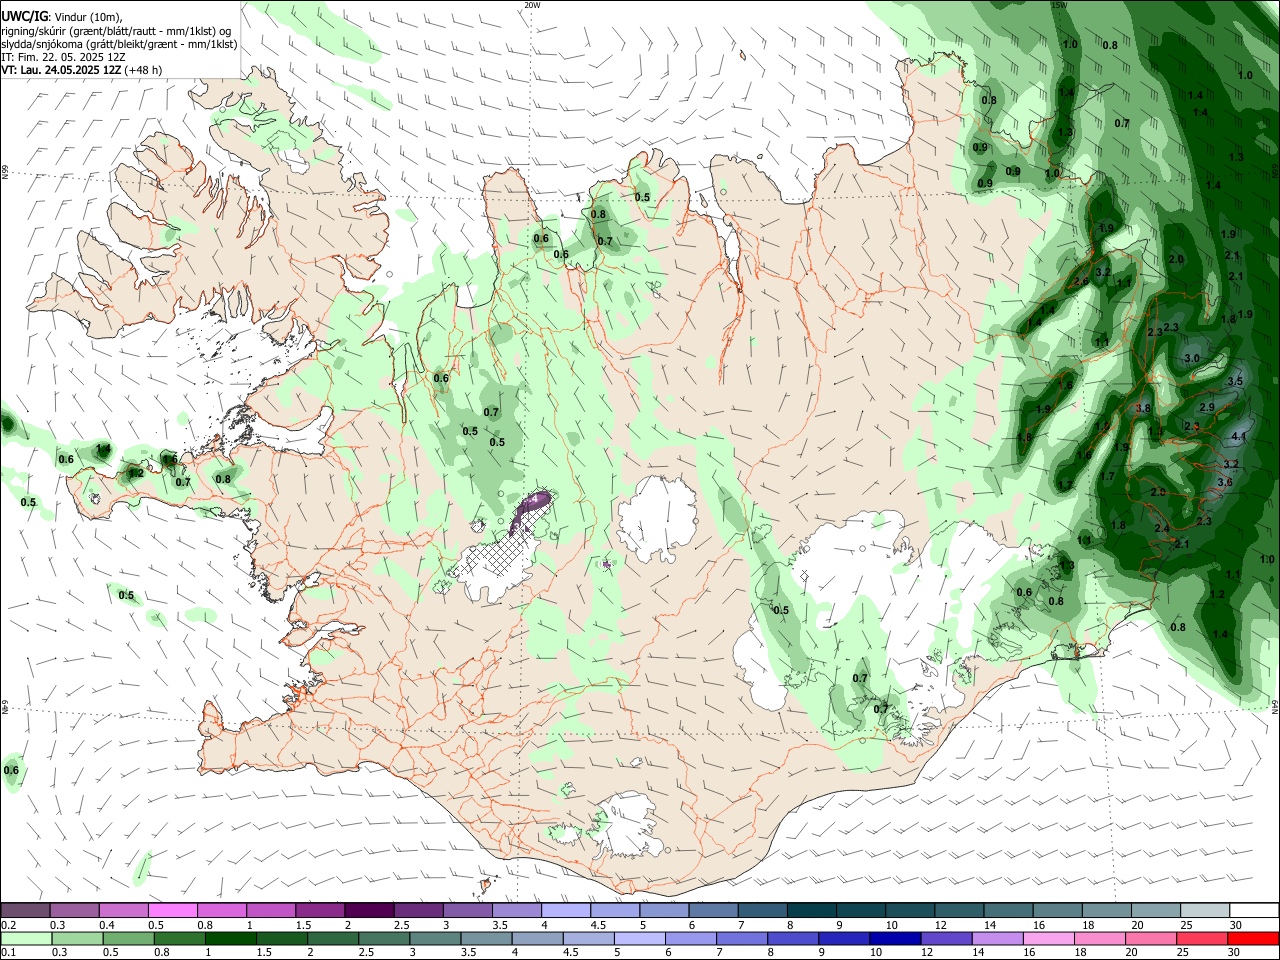Select the white swatch ending the upper snow scale

coord(1255,911)
